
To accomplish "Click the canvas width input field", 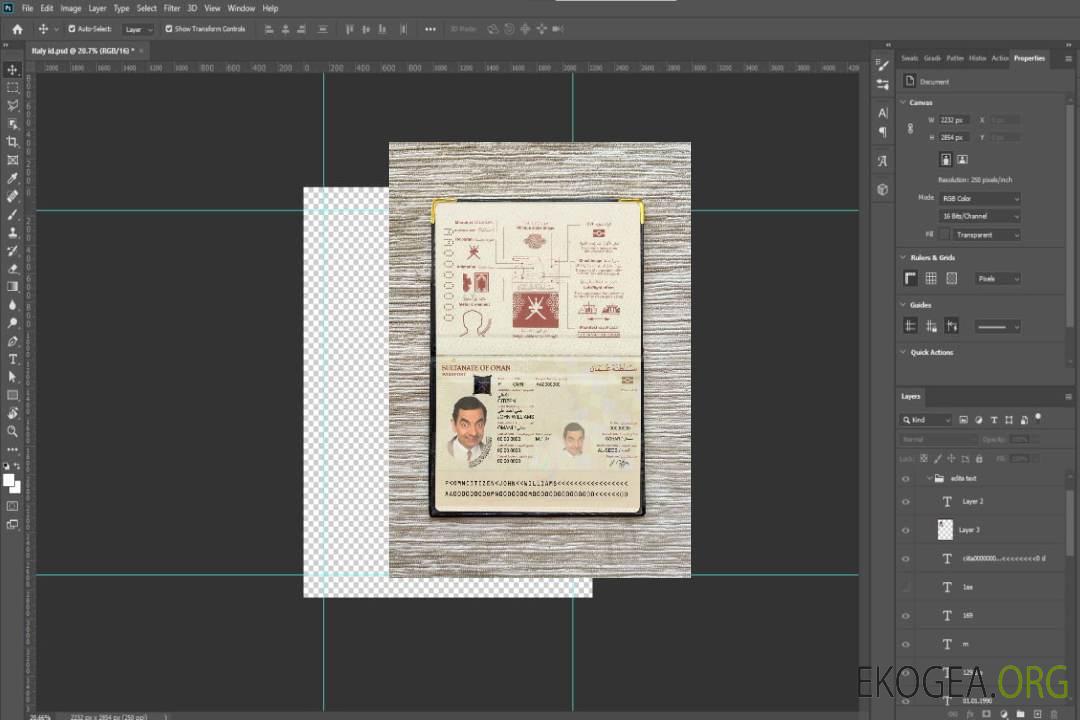I will [953, 120].
